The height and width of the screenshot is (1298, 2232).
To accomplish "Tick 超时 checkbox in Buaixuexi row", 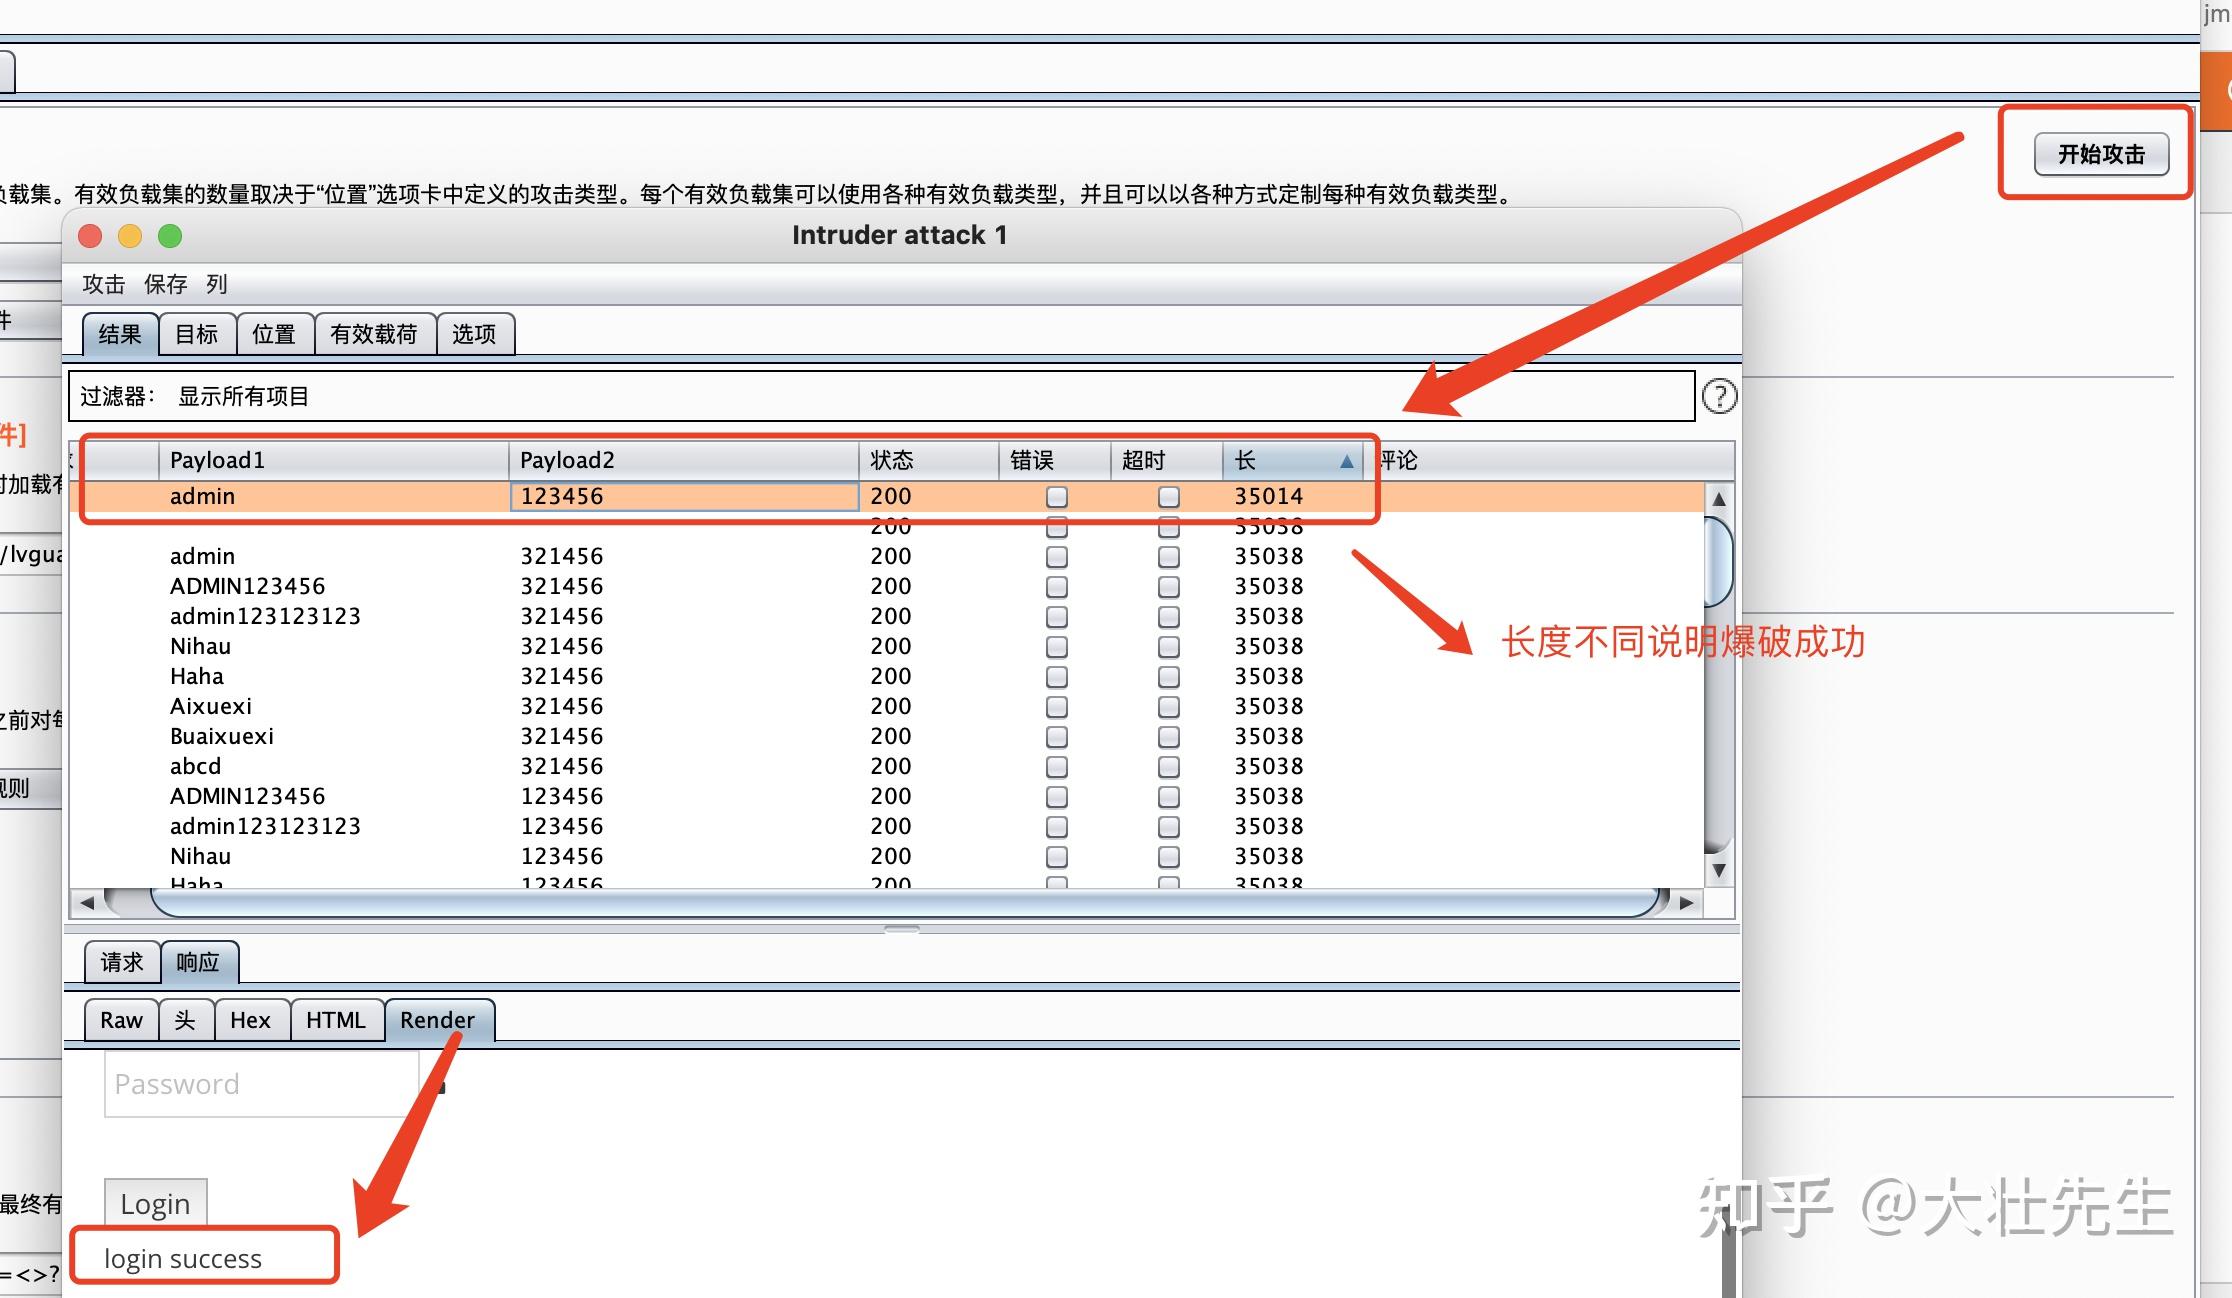I will pos(1168,737).
